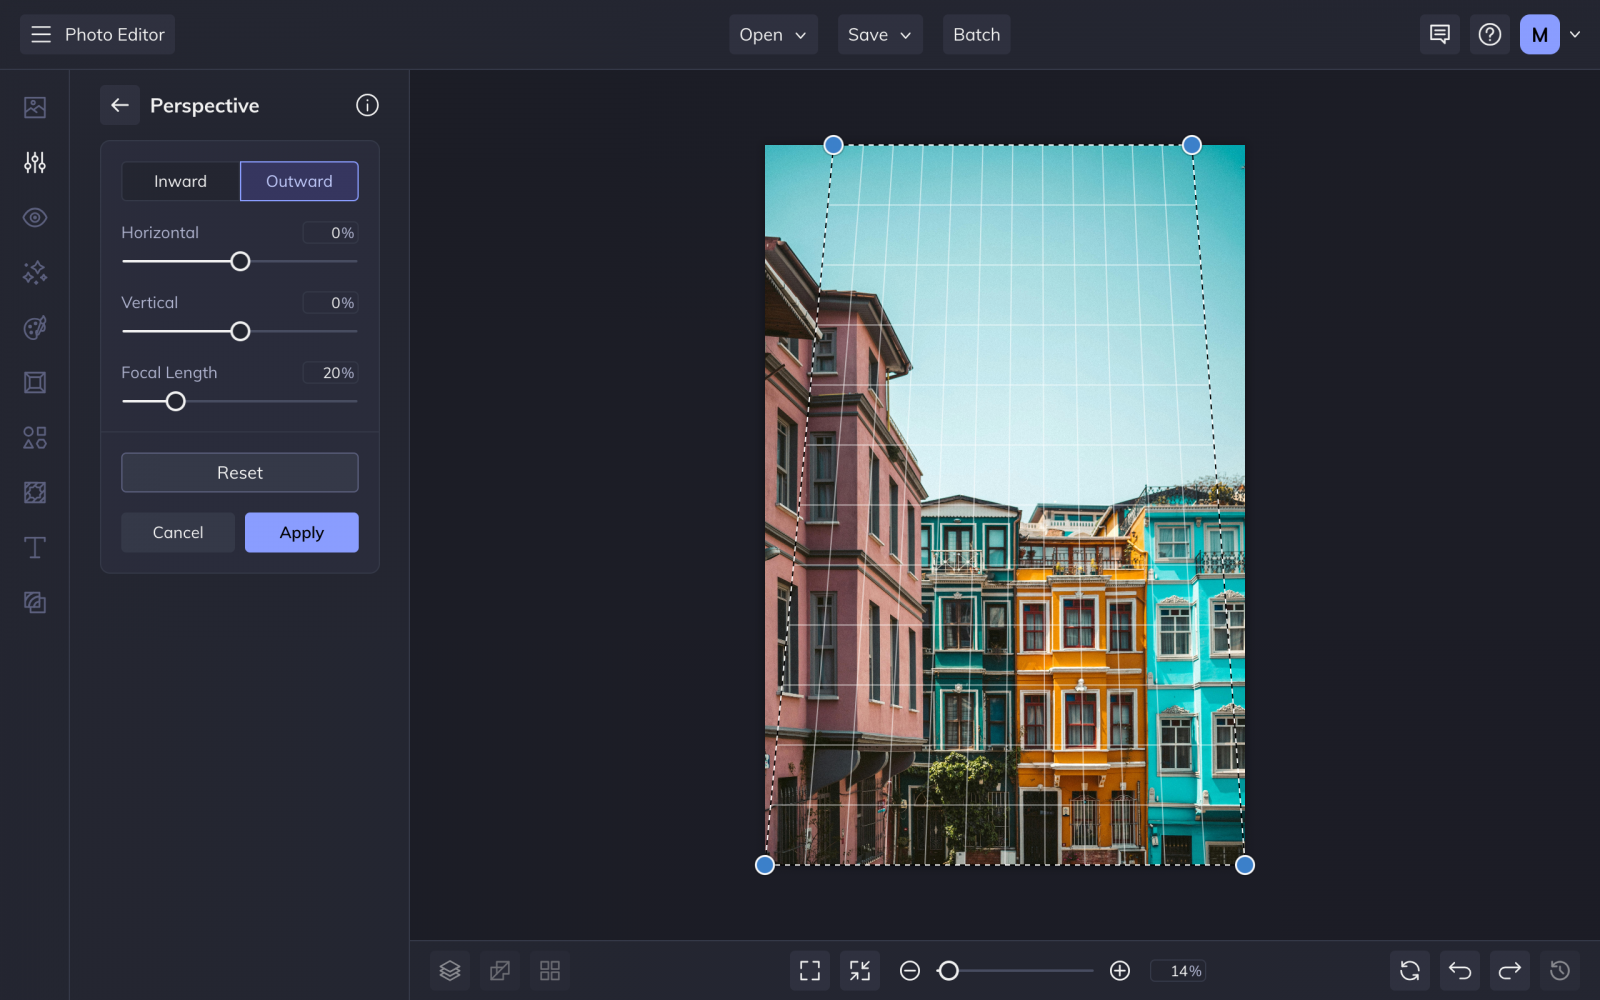Click the Layers icon in bottom toolbar
1600x1000 pixels.
[x=449, y=970]
